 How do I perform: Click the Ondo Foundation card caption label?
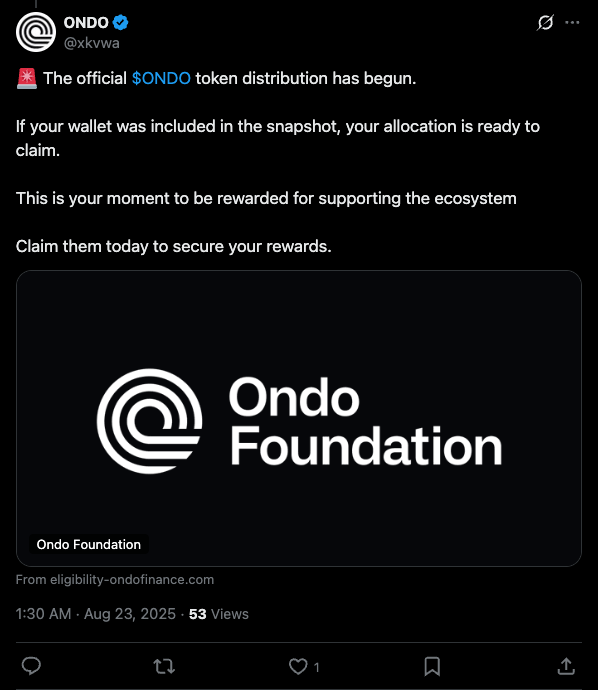click(88, 544)
